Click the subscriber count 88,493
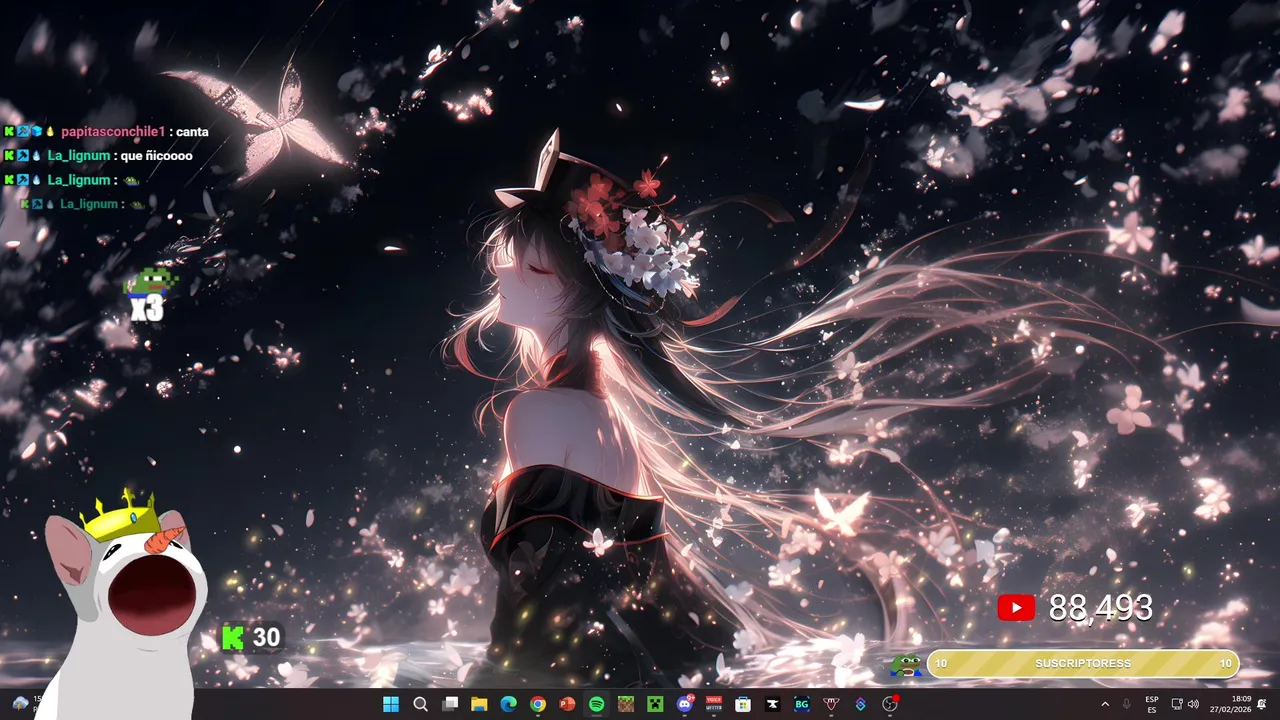Image resolution: width=1280 pixels, height=720 pixels. [1100, 607]
